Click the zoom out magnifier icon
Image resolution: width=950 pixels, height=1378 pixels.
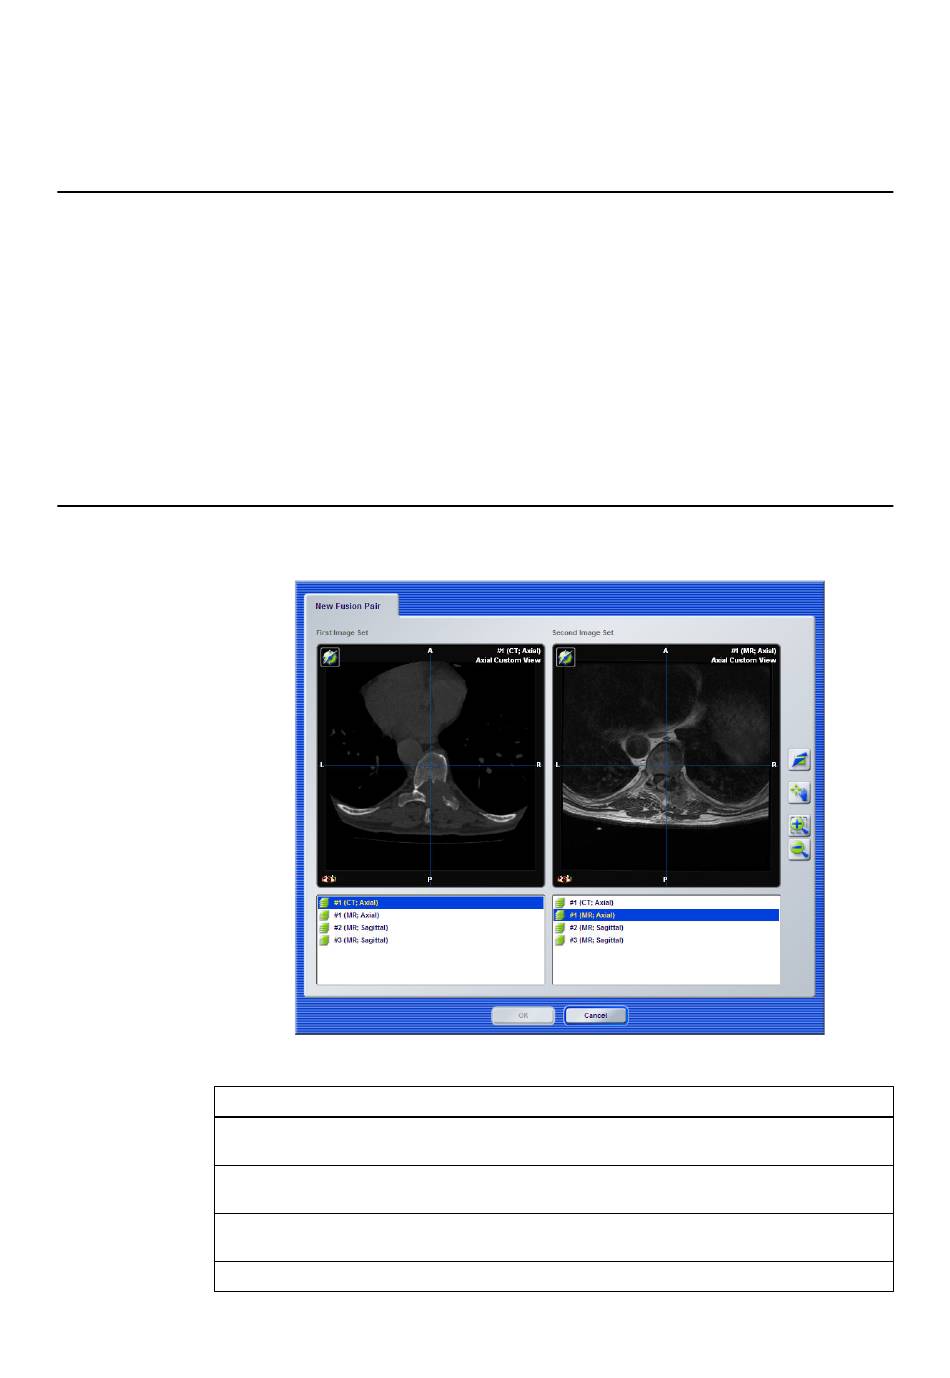point(799,849)
